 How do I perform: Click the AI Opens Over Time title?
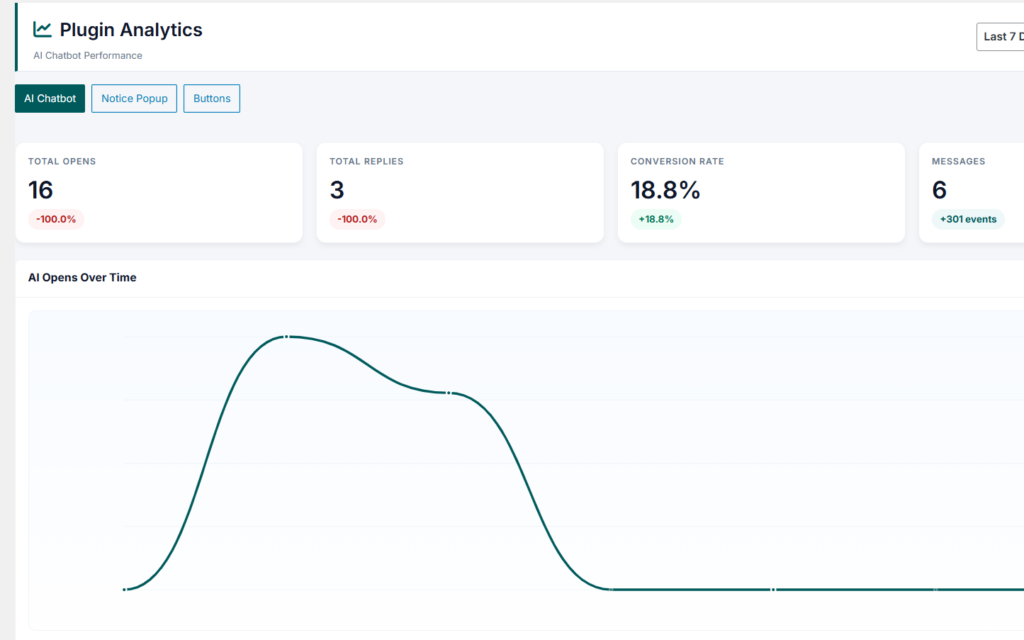[82, 278]
